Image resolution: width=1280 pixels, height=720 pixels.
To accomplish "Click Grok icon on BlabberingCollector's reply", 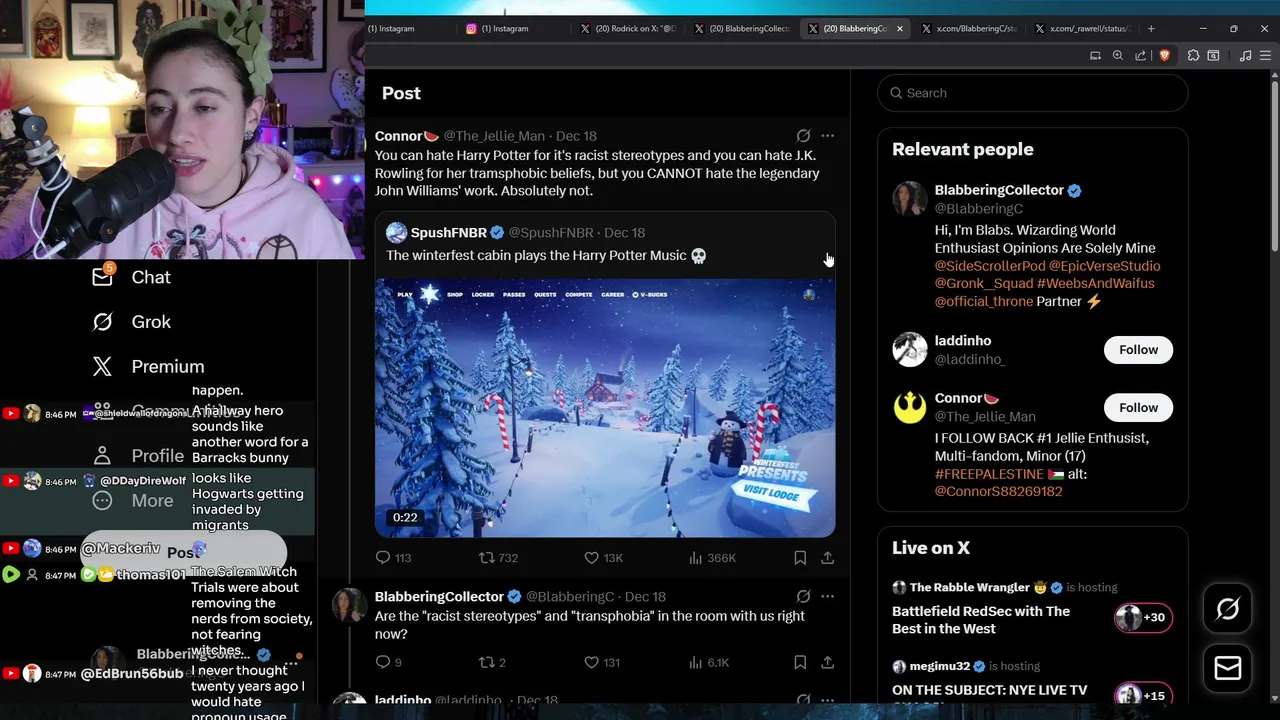I will tap(803, 597).
